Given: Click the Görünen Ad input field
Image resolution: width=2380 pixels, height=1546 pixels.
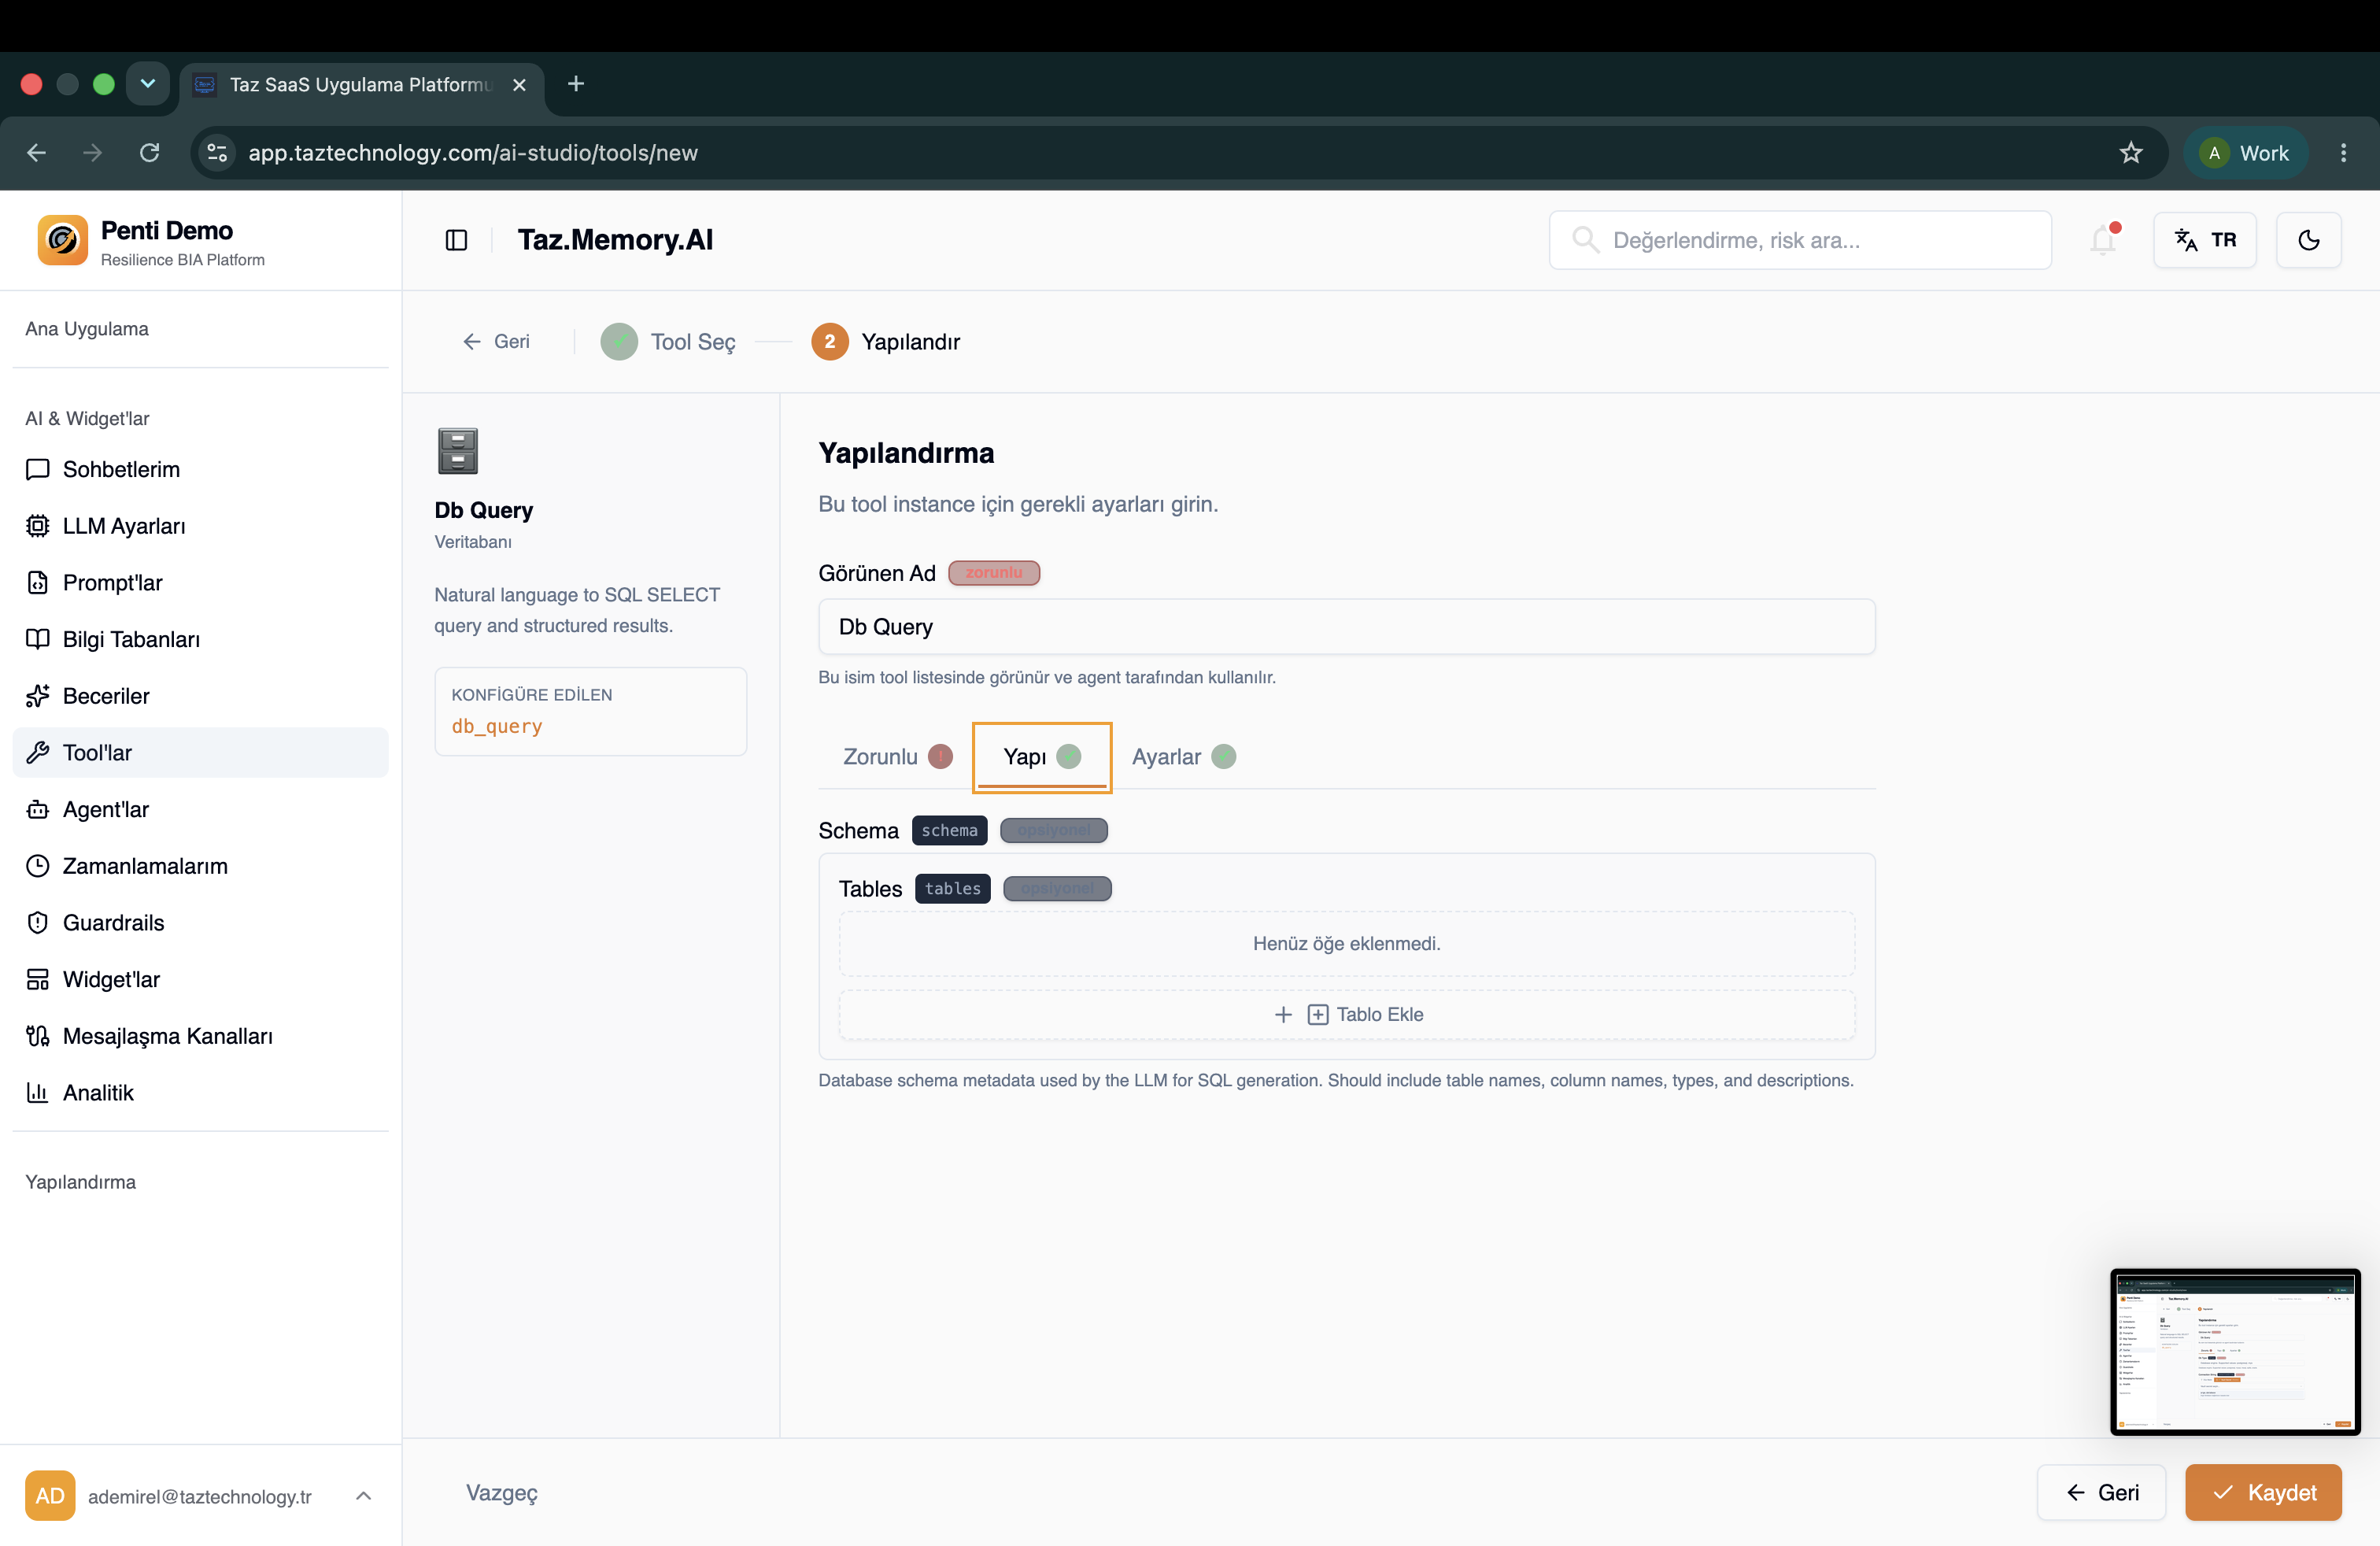Looking at the screenshot, I should 1346,627.
